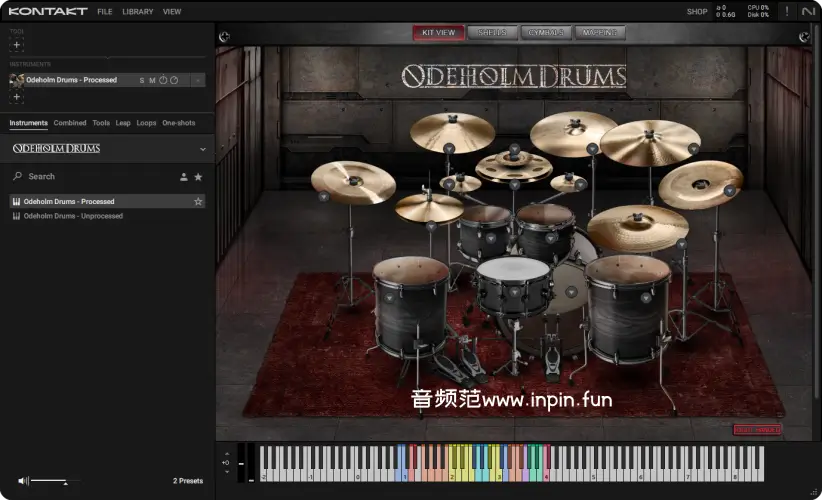This screenshot has width=822, height=500.
Task: Open the settings gear left of Kit View
Action: coord(224,36)
